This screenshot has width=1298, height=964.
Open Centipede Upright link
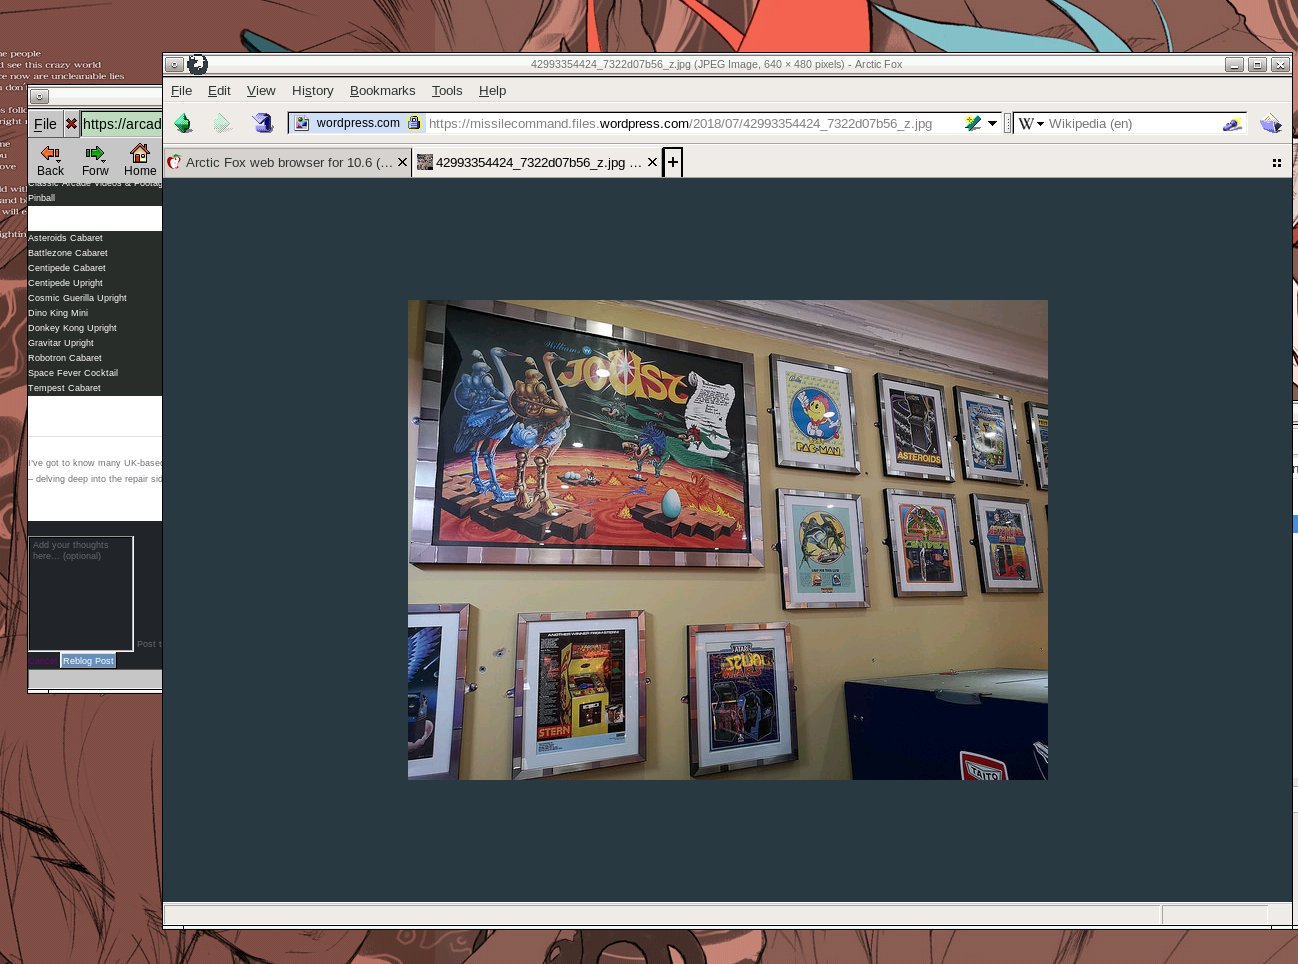click(65, 283)
